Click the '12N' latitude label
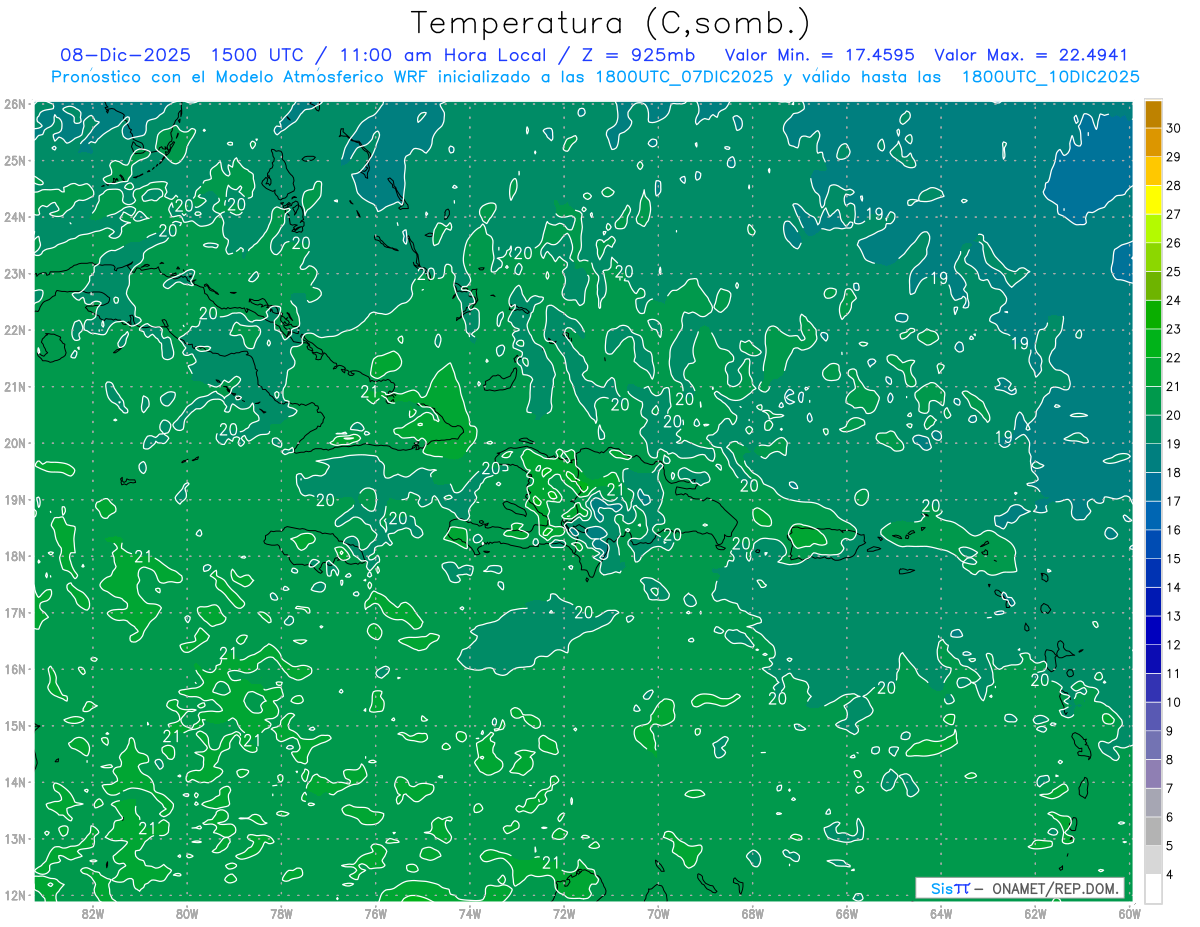The image size is (1200, 927). pos(15,895)
